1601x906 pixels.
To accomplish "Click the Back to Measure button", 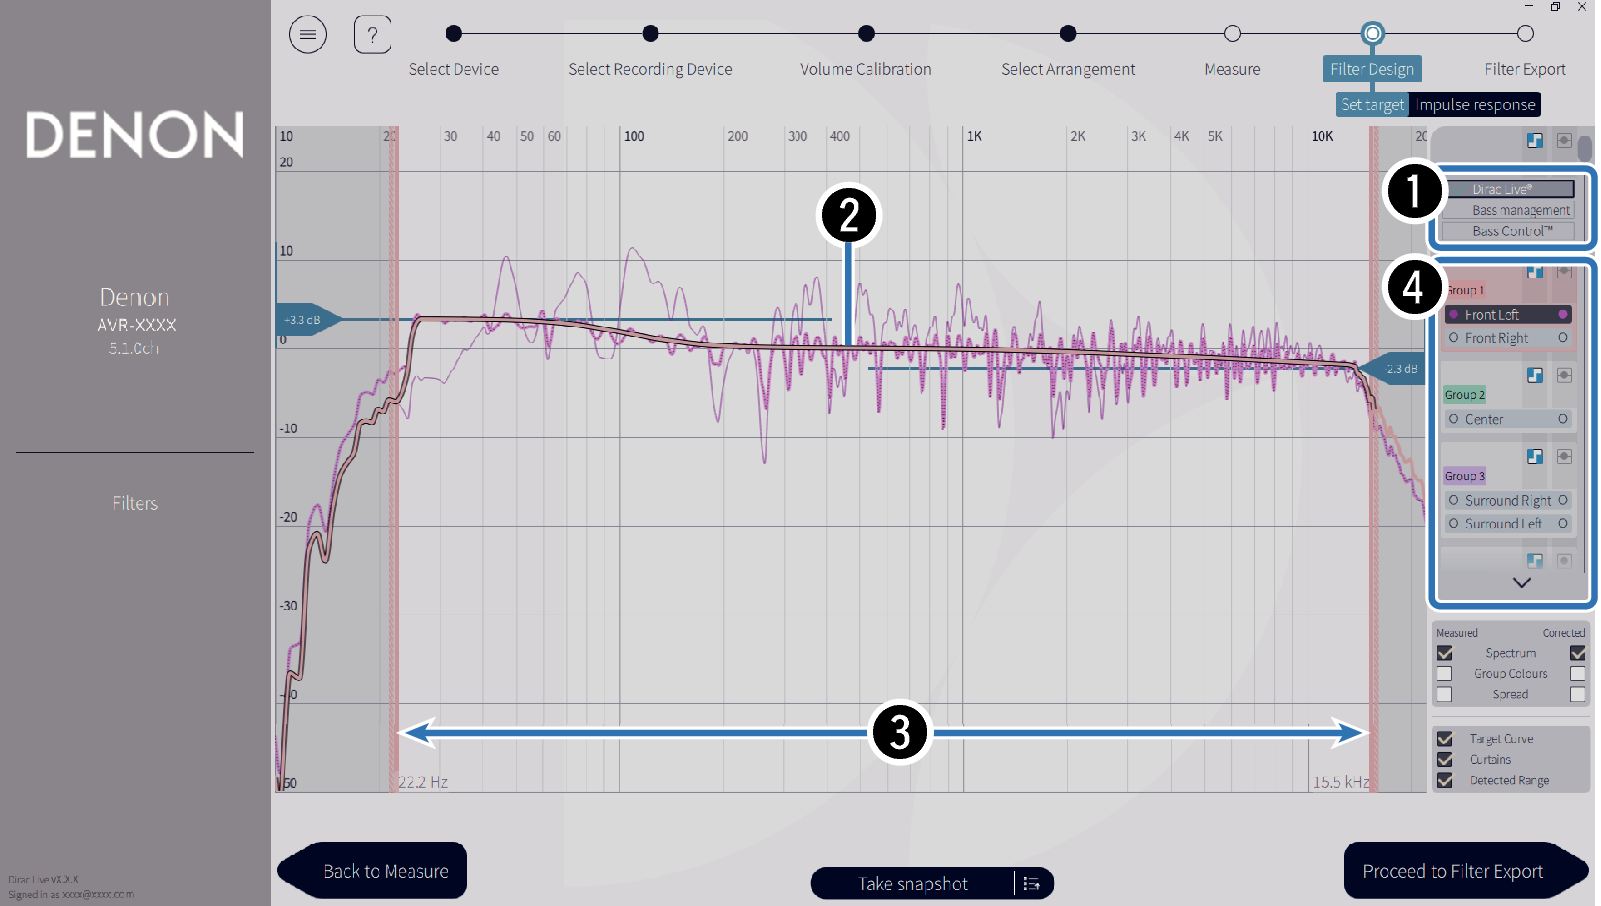I will 385,871.
